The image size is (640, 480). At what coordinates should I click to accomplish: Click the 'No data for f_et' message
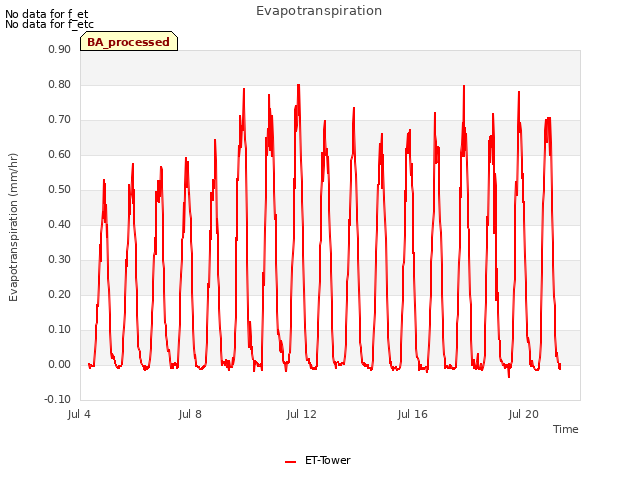tap(47, 14)
